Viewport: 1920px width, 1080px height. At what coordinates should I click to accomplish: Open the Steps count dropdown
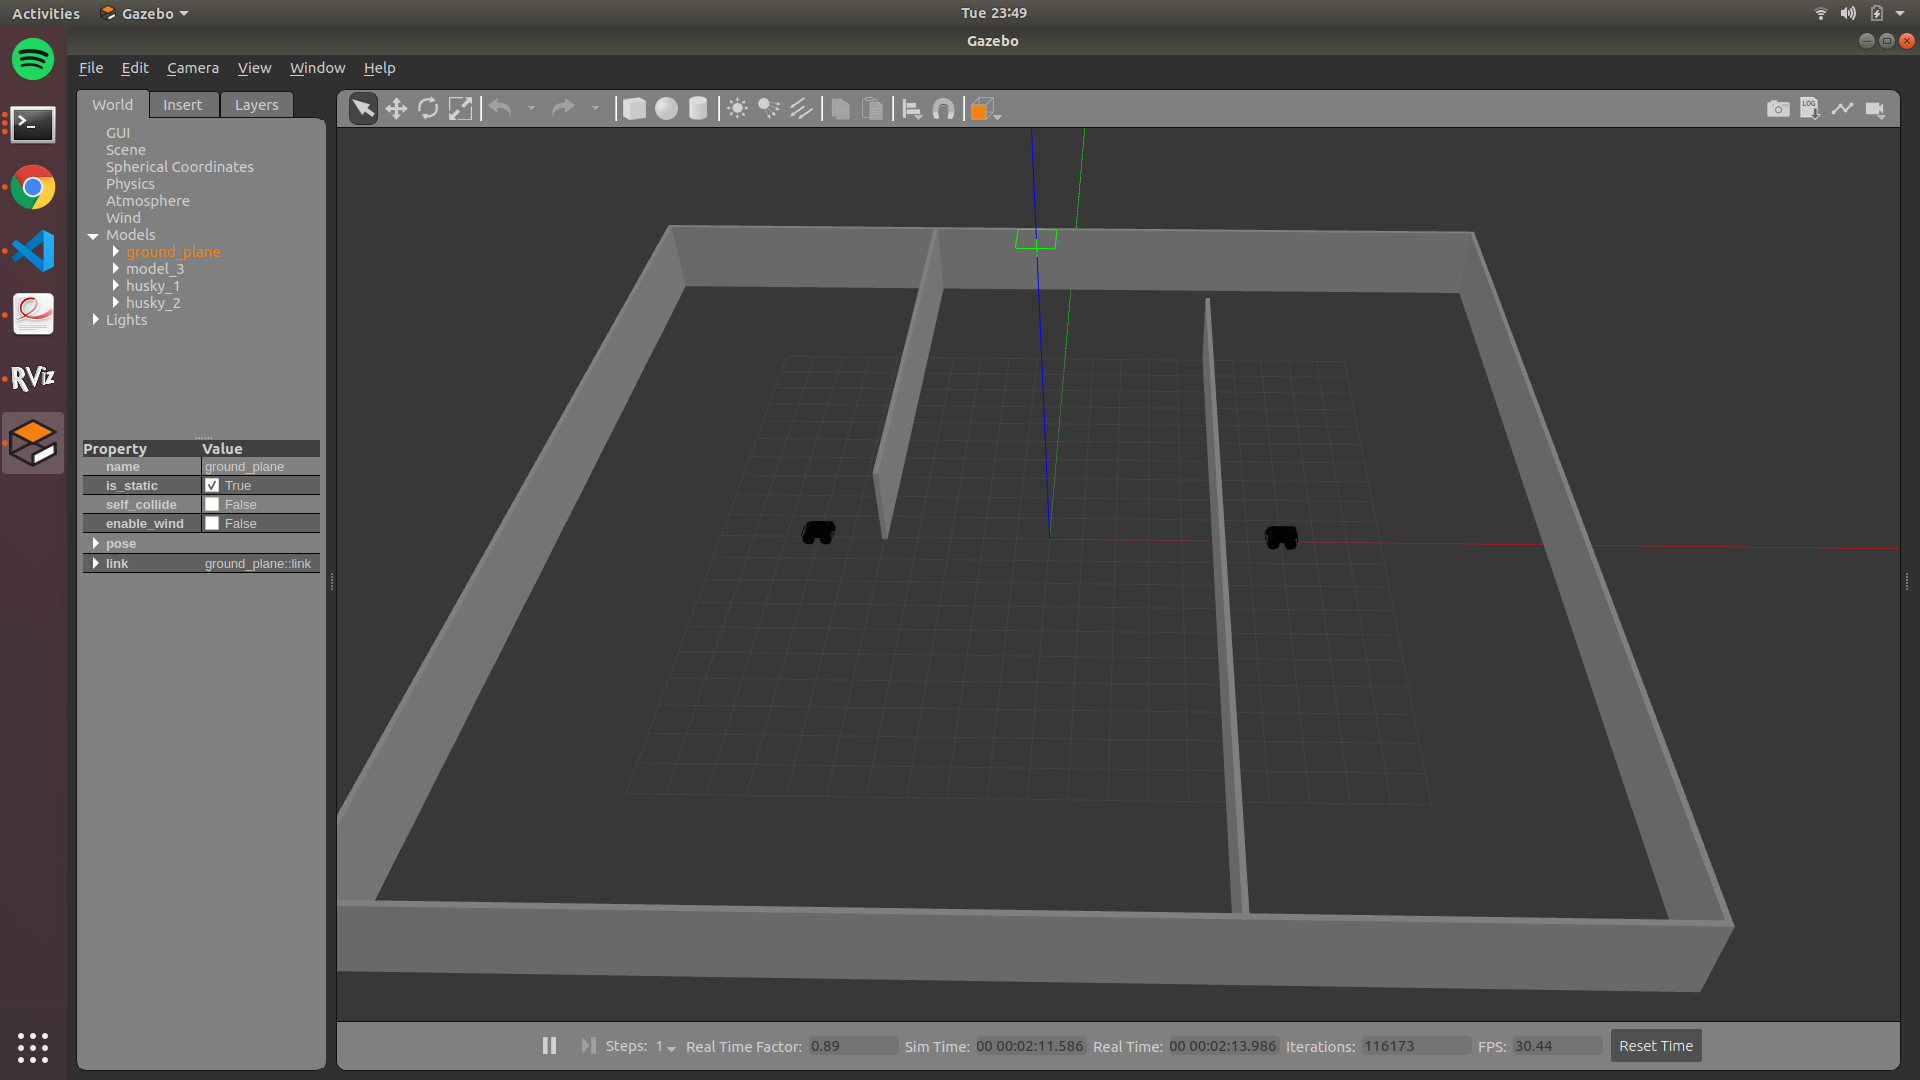(666, 1047)
